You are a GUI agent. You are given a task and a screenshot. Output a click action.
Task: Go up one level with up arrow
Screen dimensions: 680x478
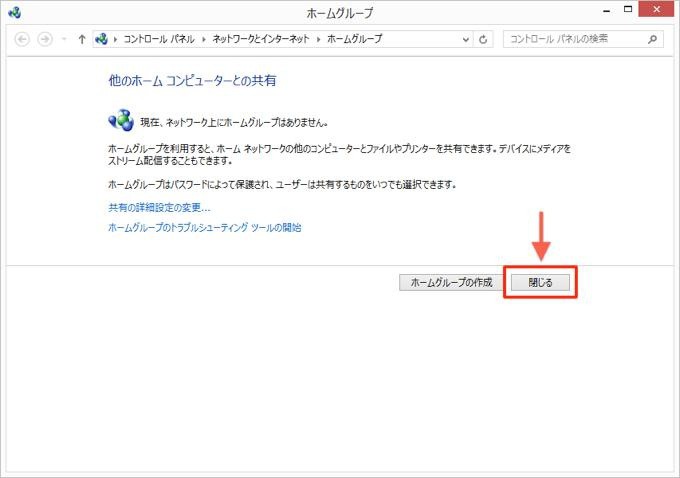[81, 40]
